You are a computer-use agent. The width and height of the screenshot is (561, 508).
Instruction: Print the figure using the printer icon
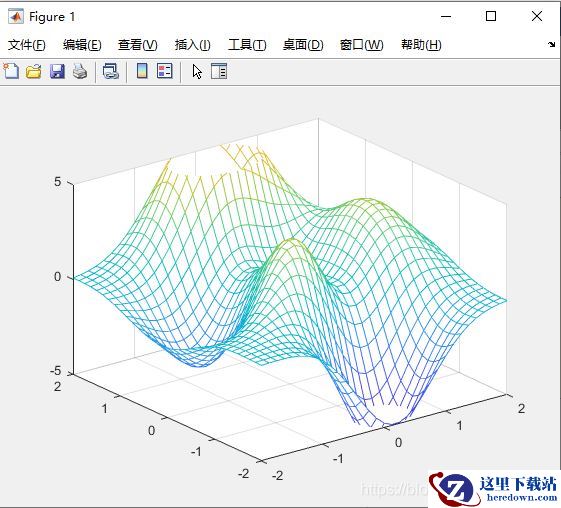pos(80,71)
